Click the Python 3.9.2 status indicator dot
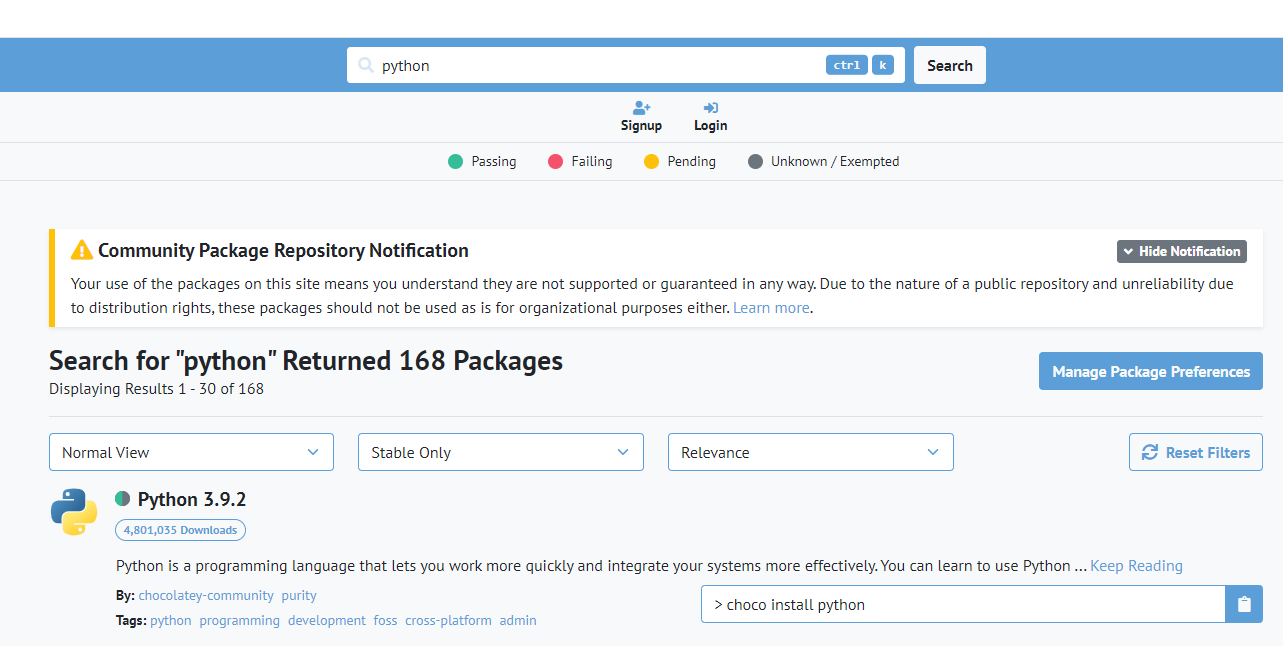 pyautogui.click(x=123, y=498)
